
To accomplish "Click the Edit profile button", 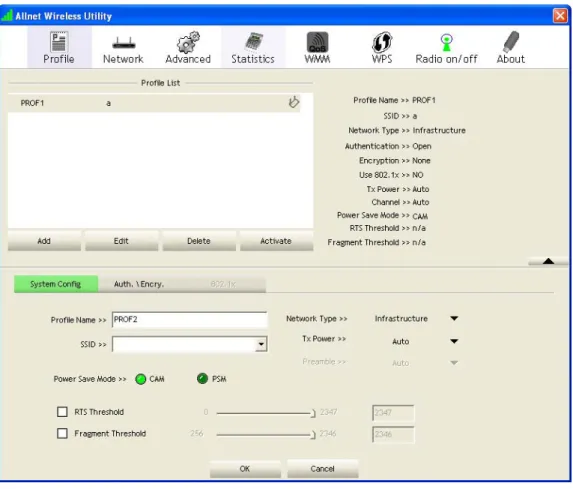I will 121,241.
